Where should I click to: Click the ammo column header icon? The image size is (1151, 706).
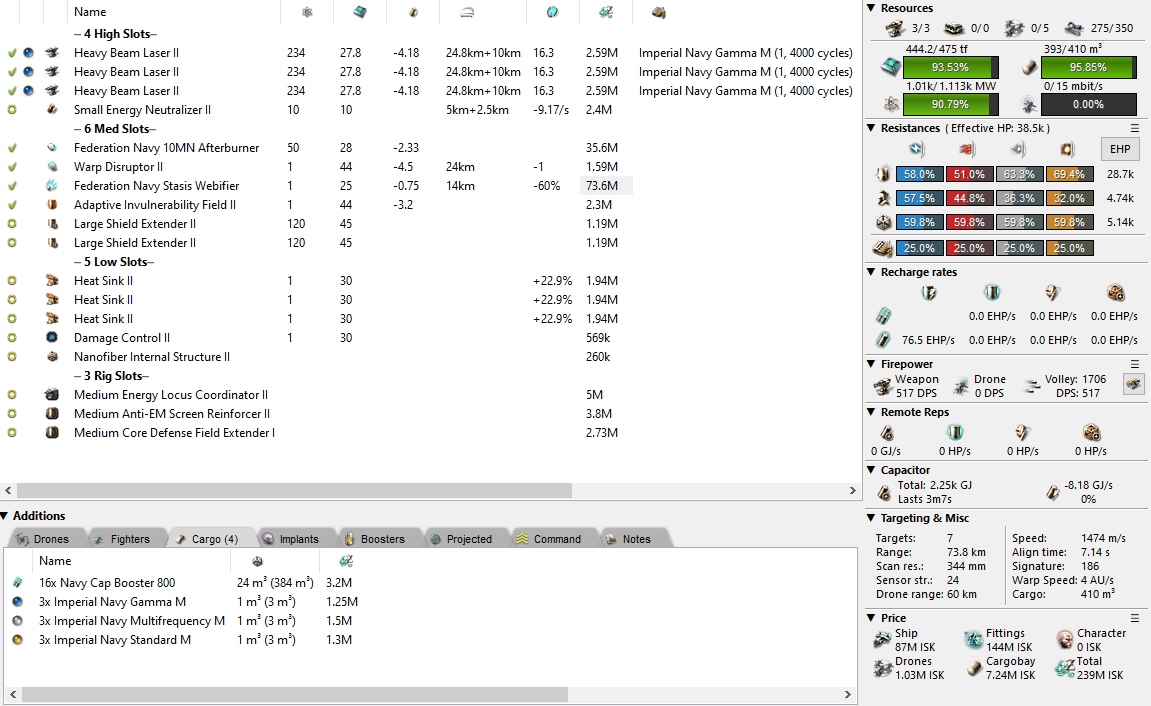(658, 12)
